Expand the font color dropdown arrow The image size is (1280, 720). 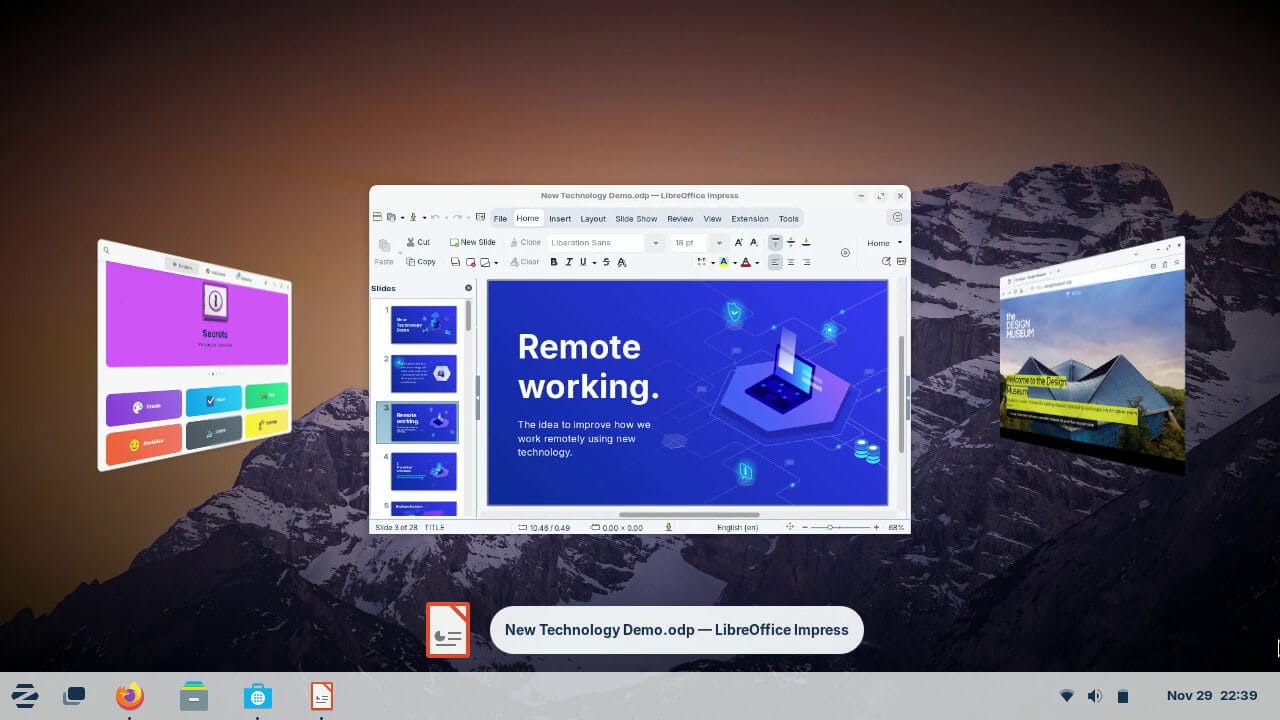[757, 261]
